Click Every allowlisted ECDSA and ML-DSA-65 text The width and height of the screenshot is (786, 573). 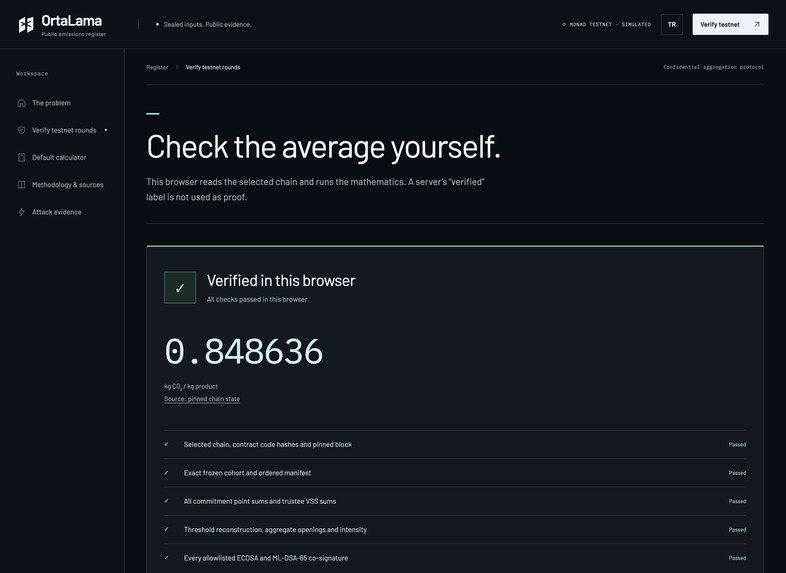point(266,558)
